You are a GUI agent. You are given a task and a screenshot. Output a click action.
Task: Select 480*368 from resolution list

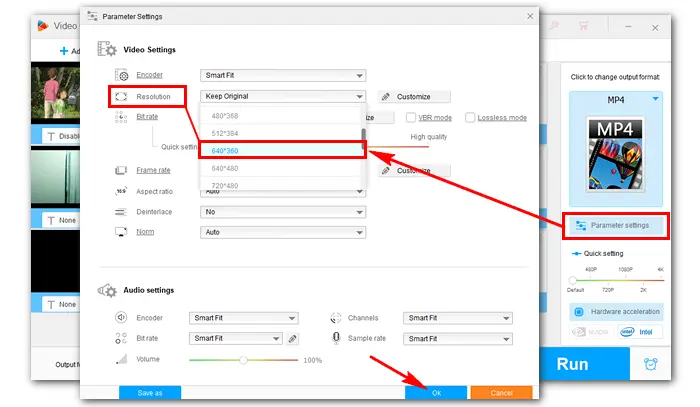coord(280,116)
